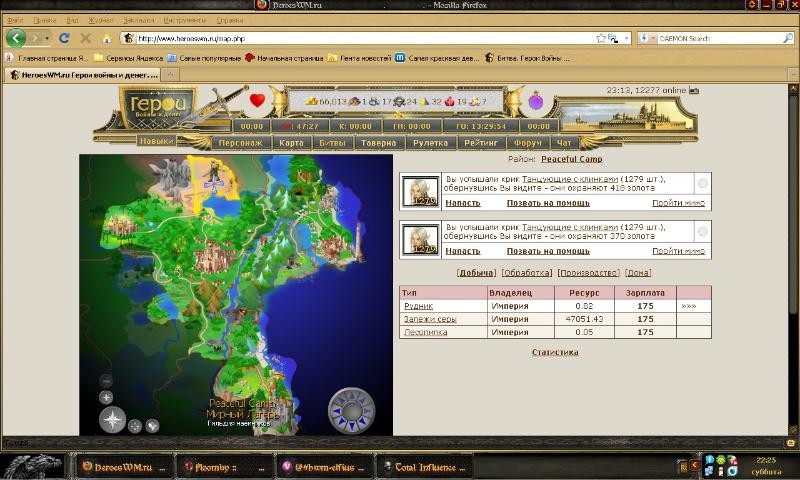Zoom in map with plus button
Screen dimensions: 800x480
tap(106, 397)
